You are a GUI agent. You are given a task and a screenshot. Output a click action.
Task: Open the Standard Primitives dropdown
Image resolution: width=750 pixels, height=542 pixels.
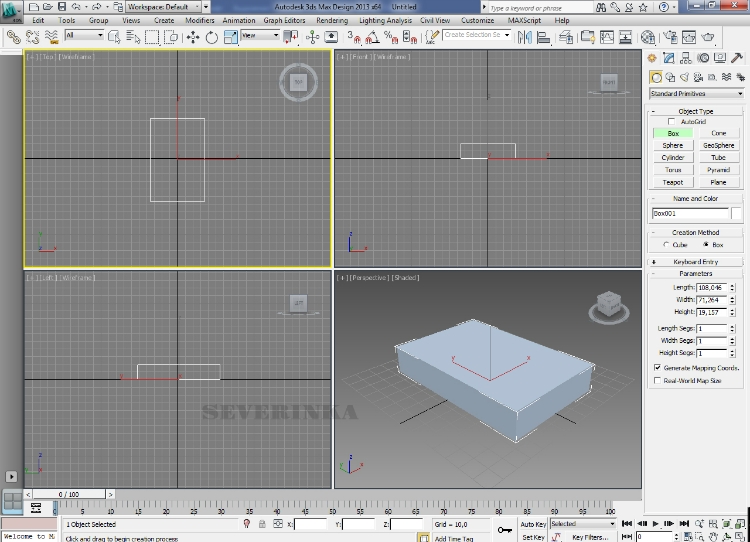697,94
